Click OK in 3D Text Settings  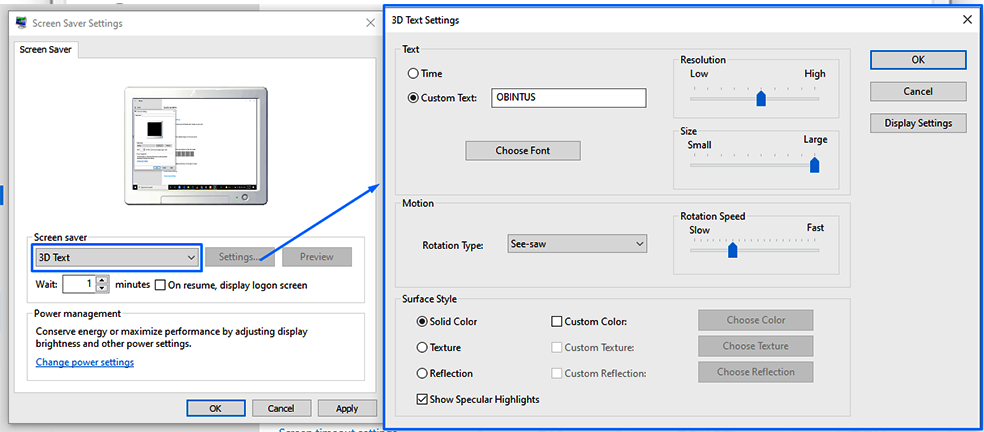pyautogui.click(x=918, y=60)
